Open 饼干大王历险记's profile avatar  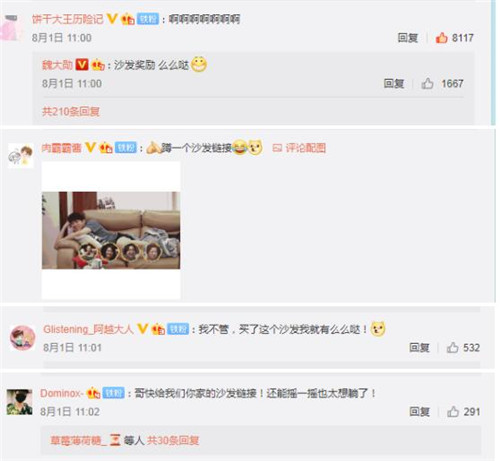11,28
